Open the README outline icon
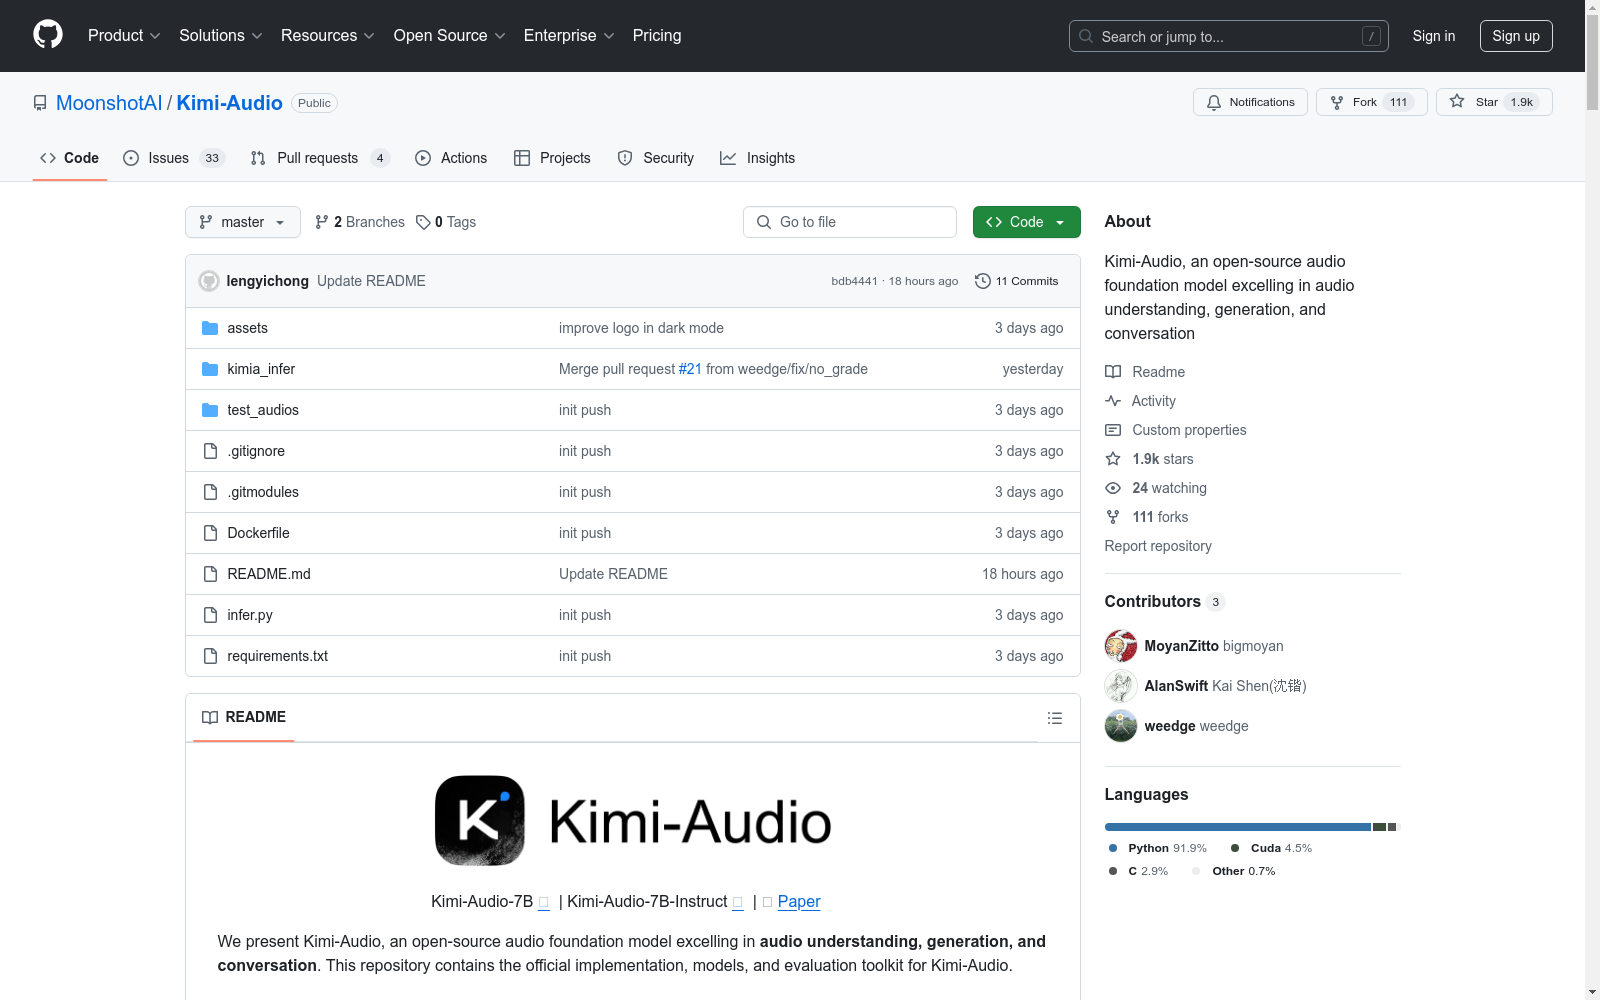This screenshot has width=1600, height=1000. 1054,718
